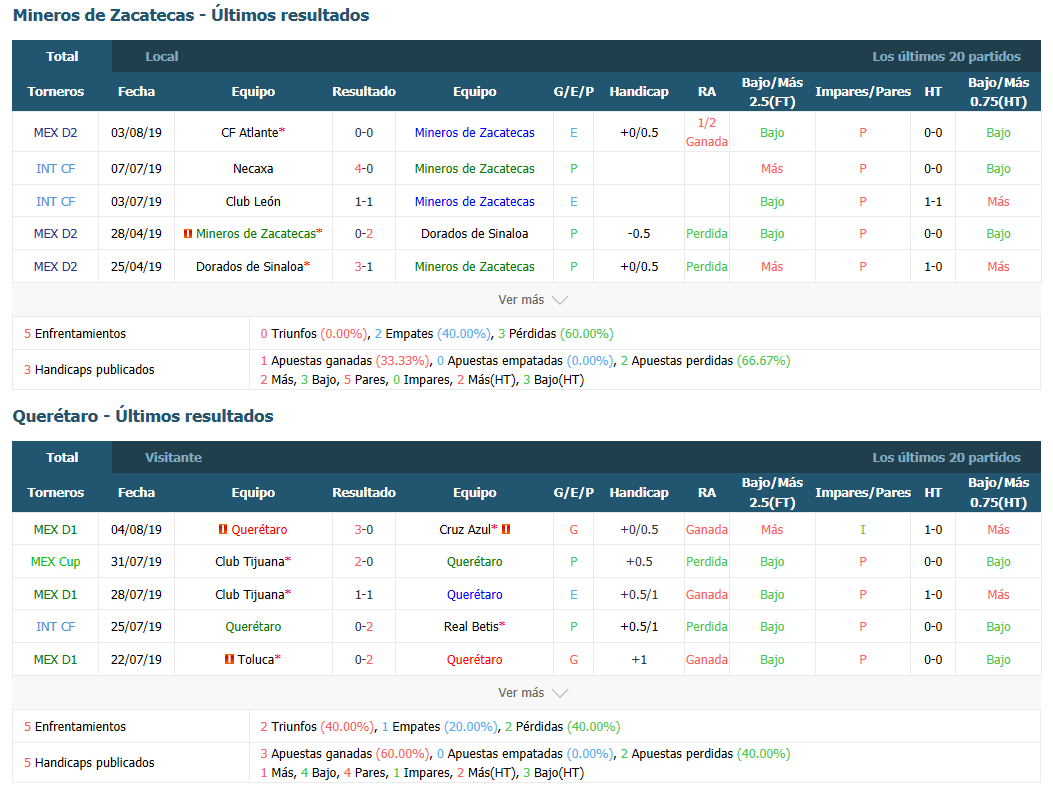Click the 'I' odd/even cell in the Cruz Azul row
Image resolution: width=1053 pixels, height=788 pixels.
tap(863, 529)
